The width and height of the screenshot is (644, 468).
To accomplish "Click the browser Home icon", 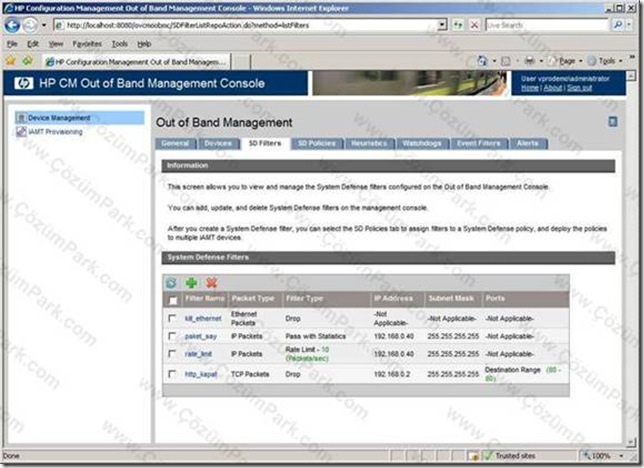I will coord(483,61).
